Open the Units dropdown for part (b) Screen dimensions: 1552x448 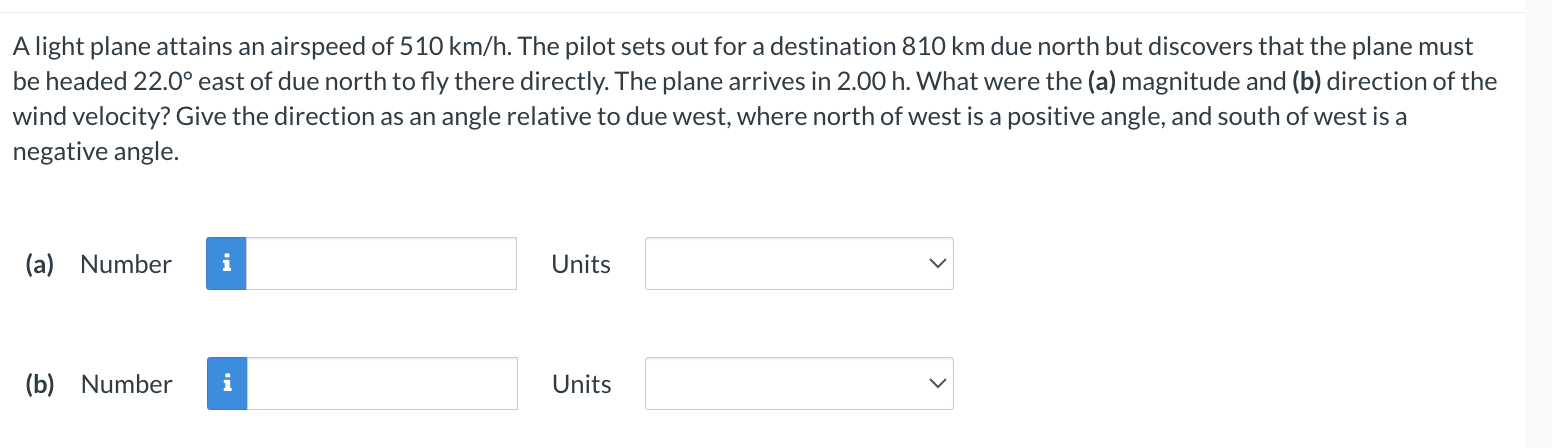coord(798,384)
